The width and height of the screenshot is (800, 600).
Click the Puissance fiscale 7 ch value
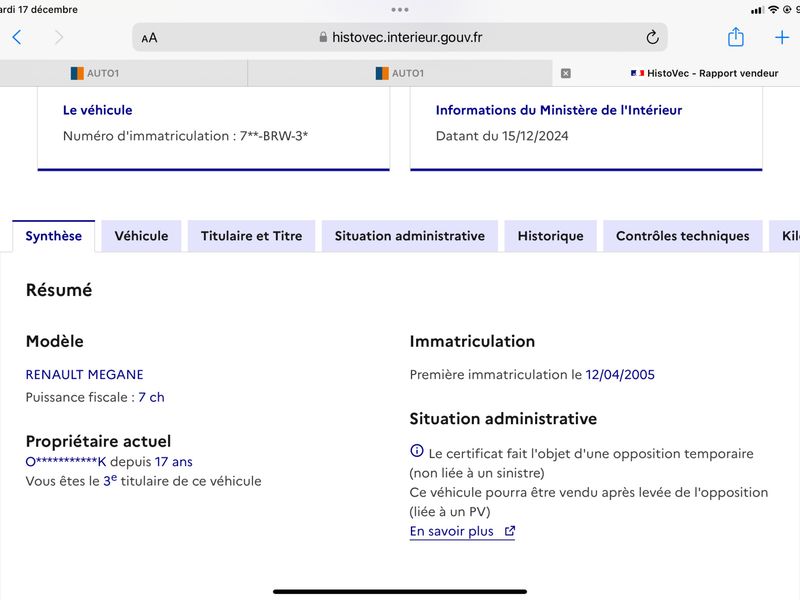pos(152,397)
